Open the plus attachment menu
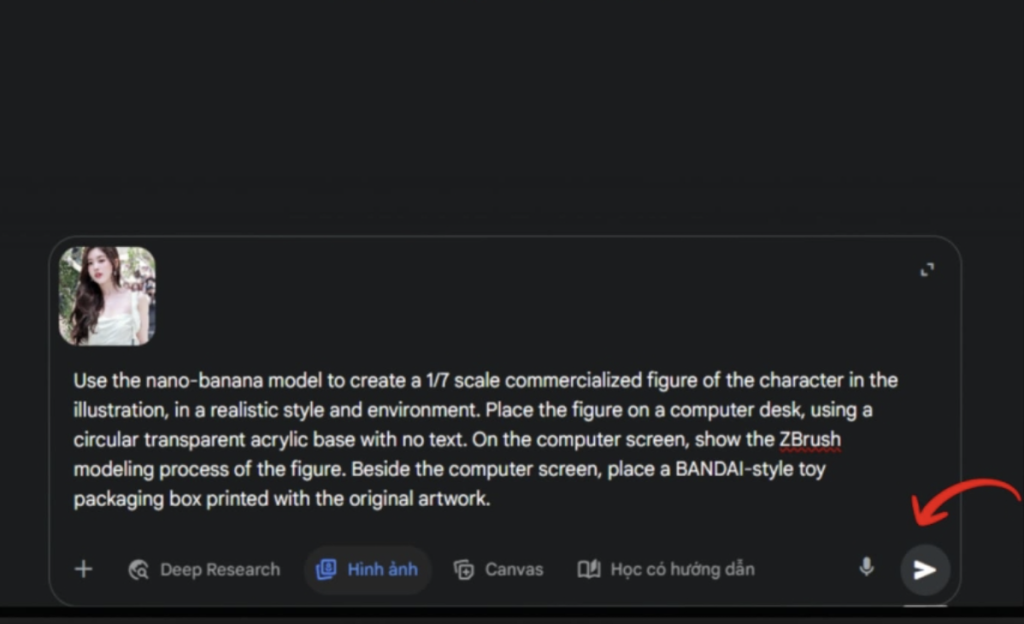Viewport: 1024px width, 624px height. [x=84, y=569]
